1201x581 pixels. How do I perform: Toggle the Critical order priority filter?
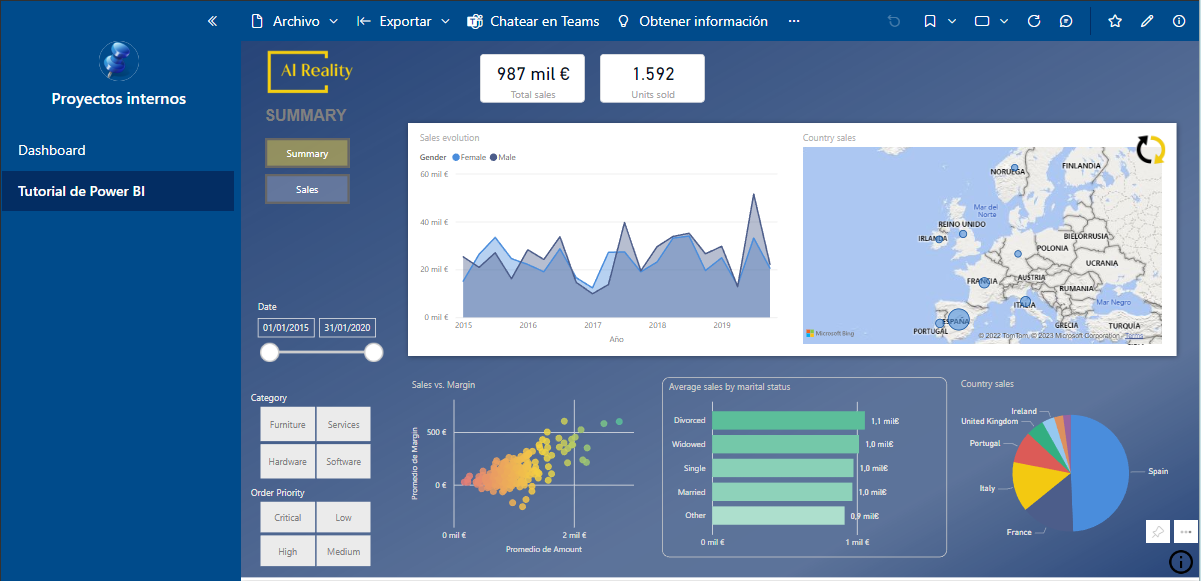click(288, 518)
